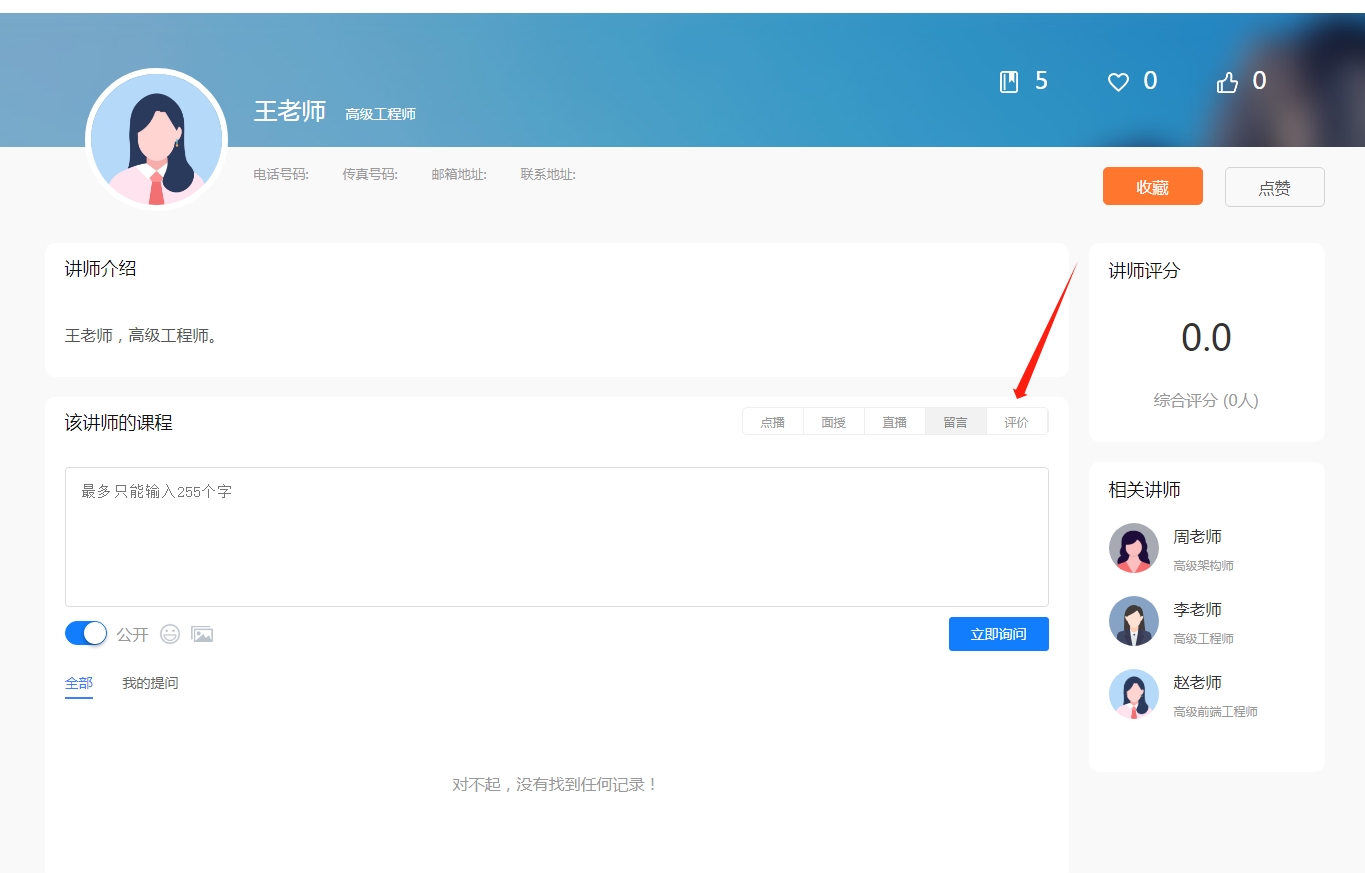This screenshot has height=873, width=1365.
Task: Click the insert image icon
Action: point(202,634)
